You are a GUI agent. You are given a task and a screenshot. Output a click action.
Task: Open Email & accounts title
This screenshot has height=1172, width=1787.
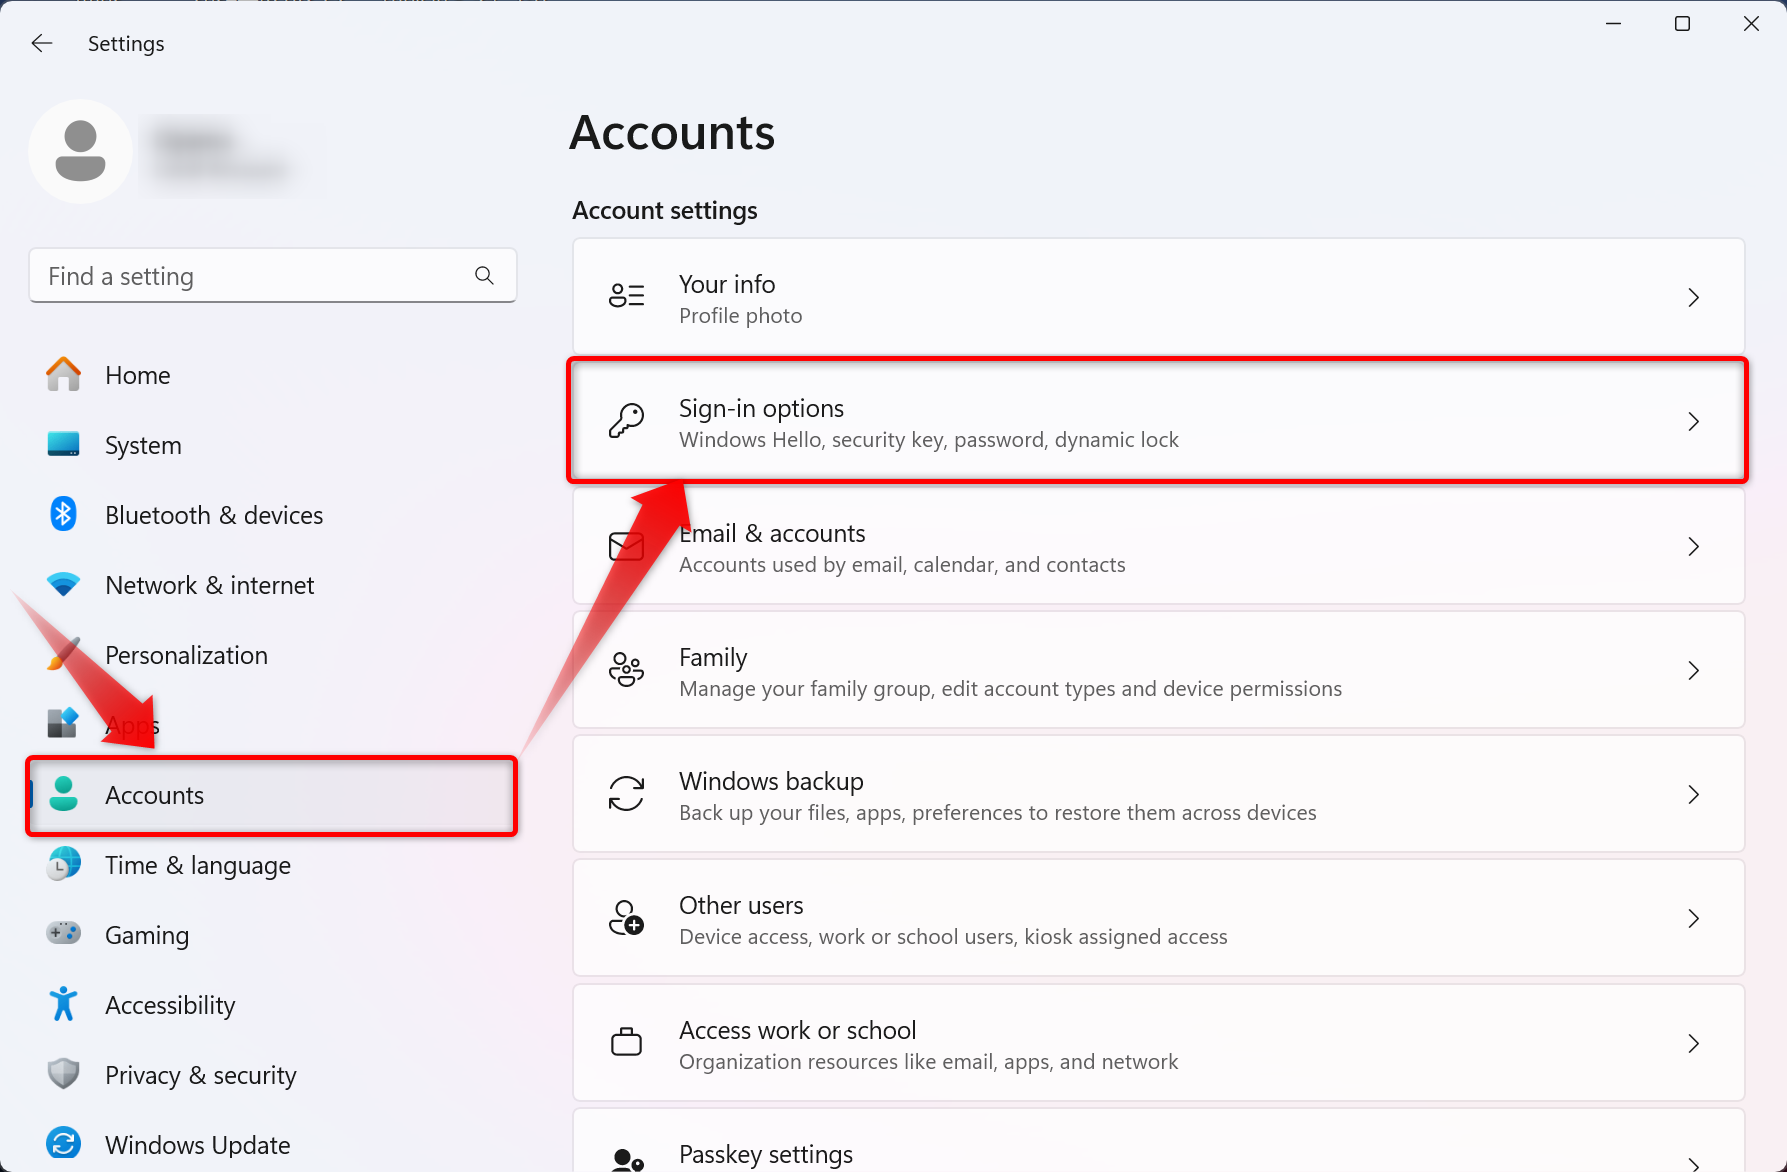coord(772,533)
